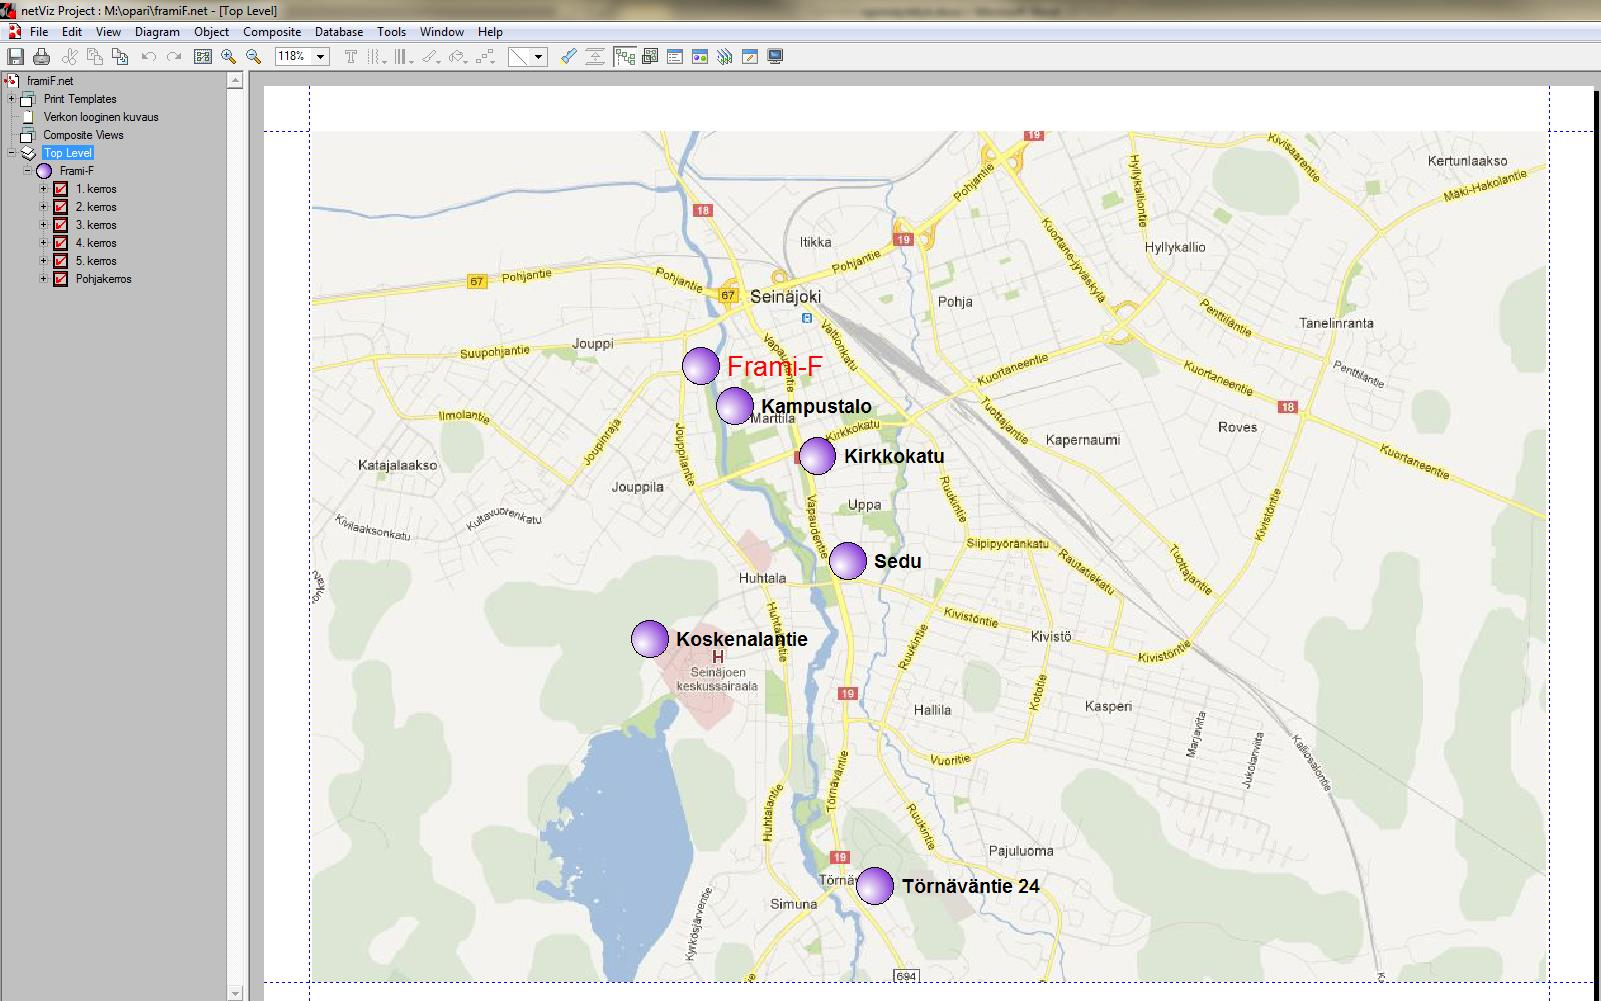Toggle the project tree view icon

coord(625,57)
